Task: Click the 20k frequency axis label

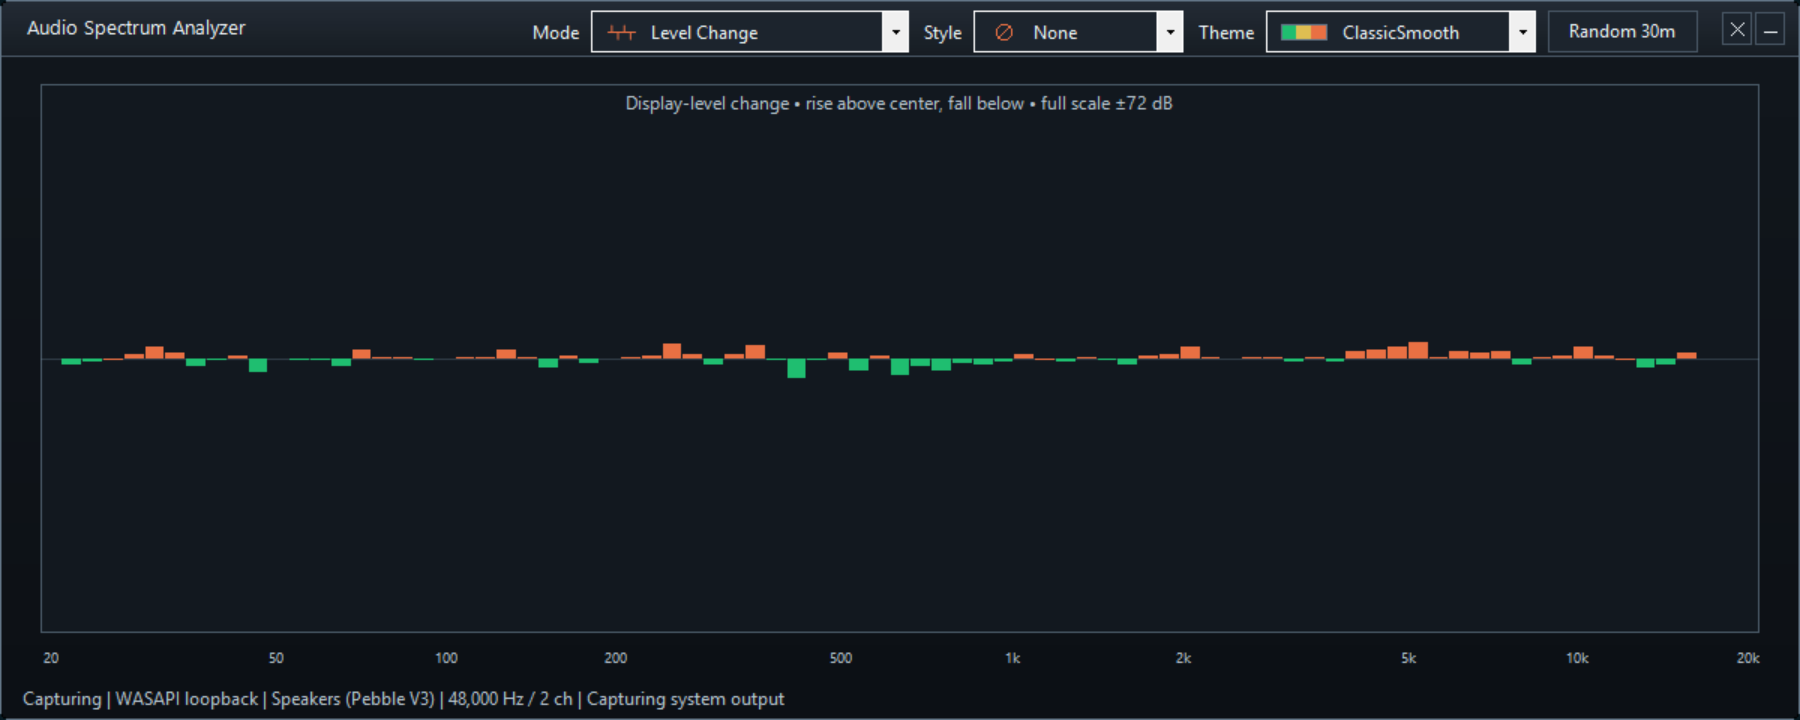Action: 1748,658
